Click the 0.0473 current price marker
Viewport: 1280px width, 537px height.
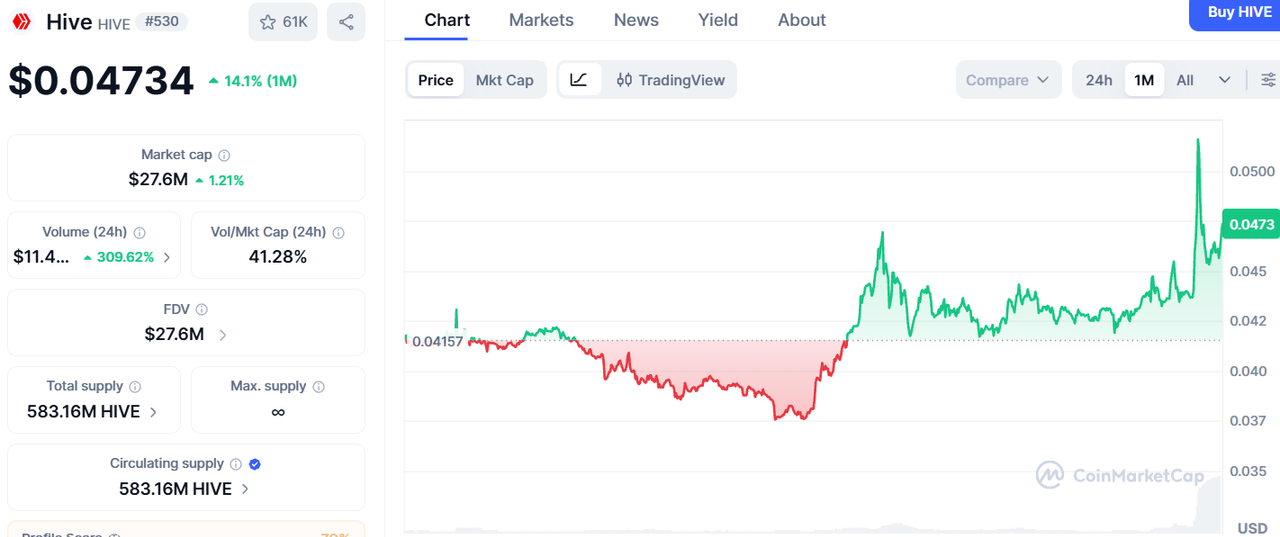point(1251,224)
